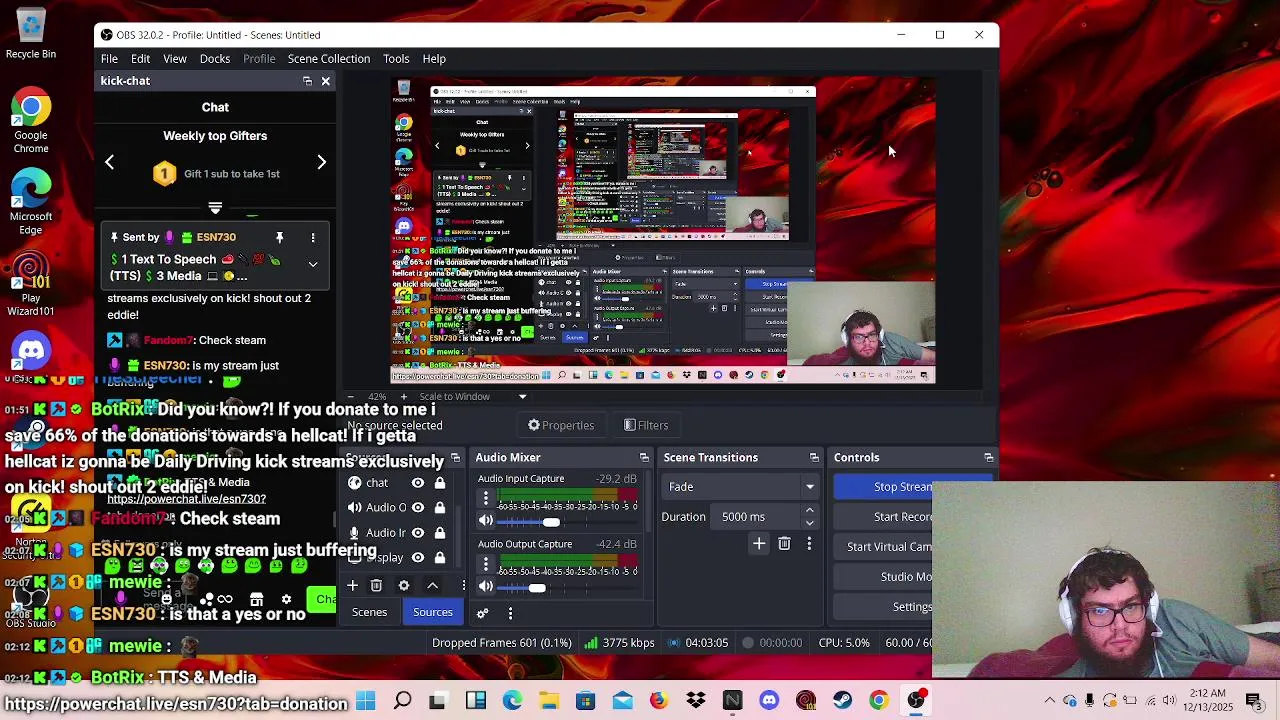Open pinned message three-dot options

coord(313,237)
